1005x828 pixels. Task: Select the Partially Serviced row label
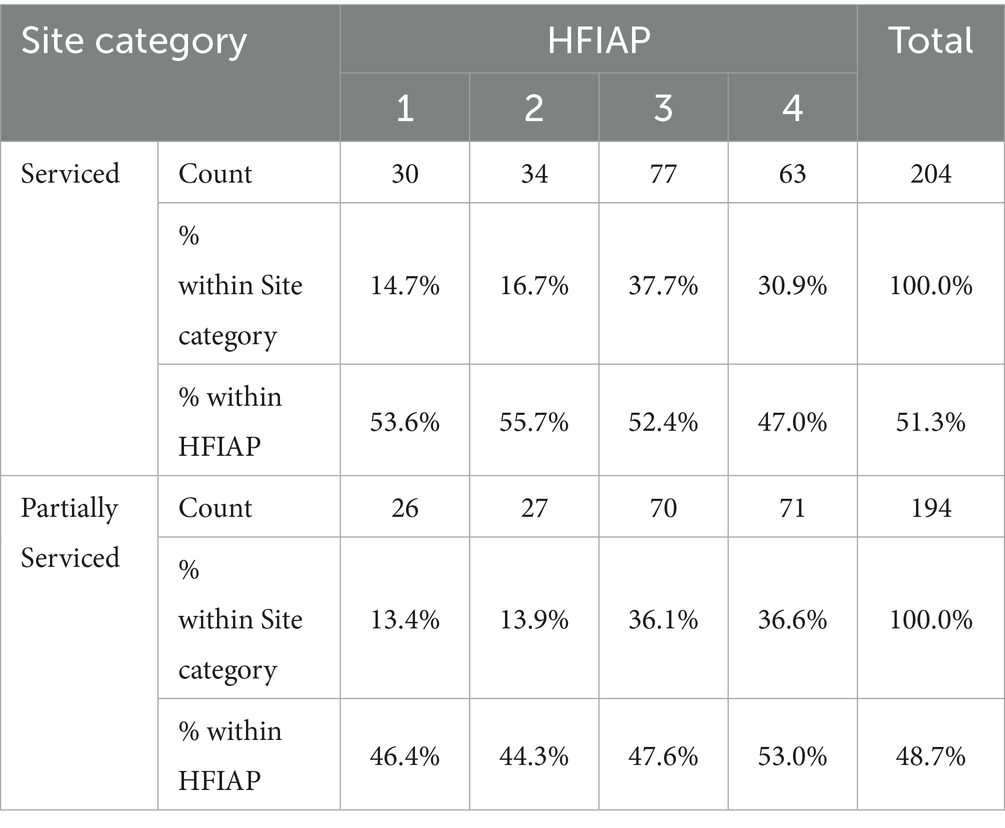click(70, 533)
